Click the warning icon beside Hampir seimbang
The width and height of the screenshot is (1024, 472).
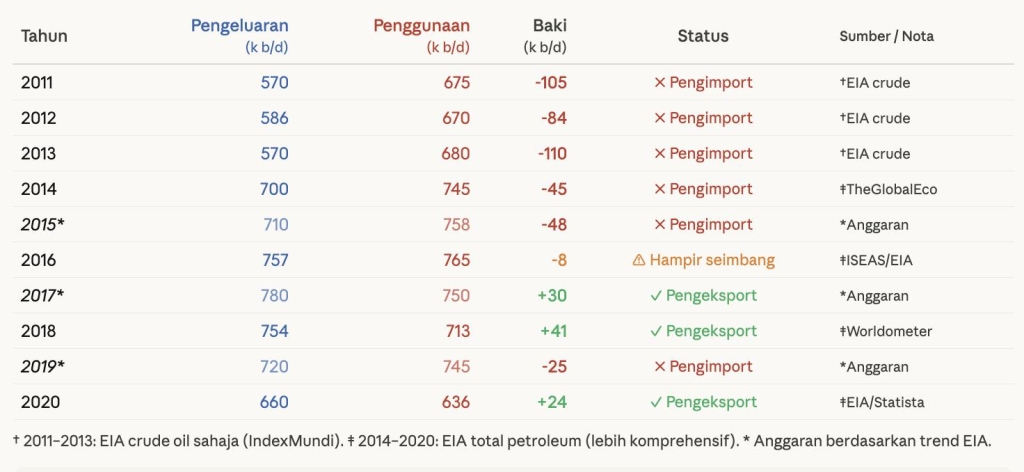coord(639,260)
